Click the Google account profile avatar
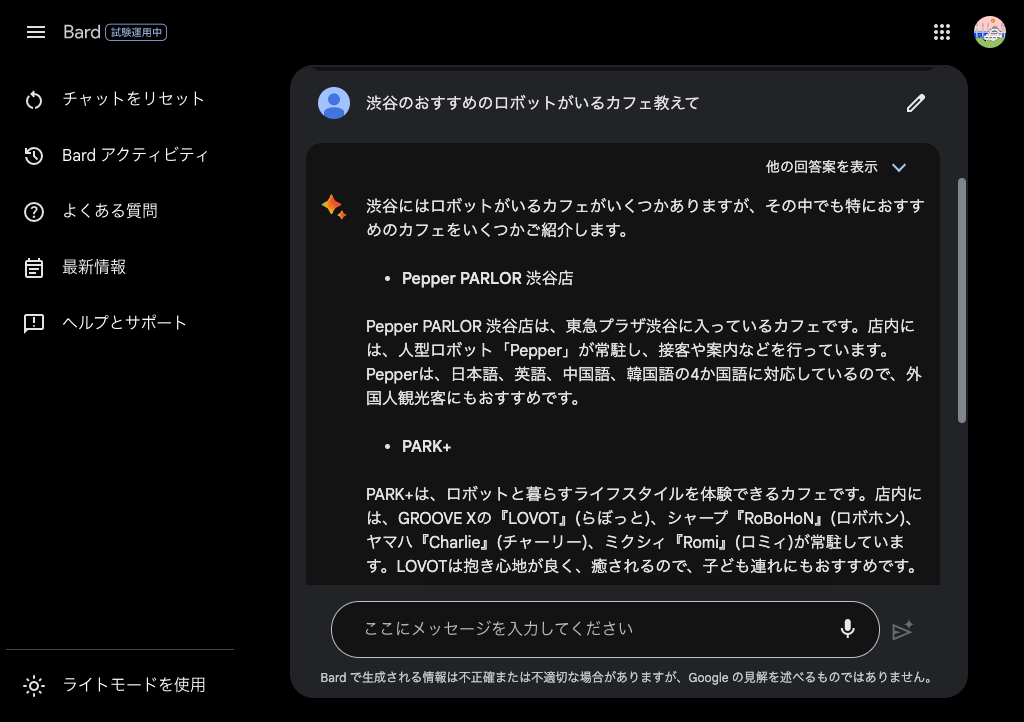 (x=989, y=32)
